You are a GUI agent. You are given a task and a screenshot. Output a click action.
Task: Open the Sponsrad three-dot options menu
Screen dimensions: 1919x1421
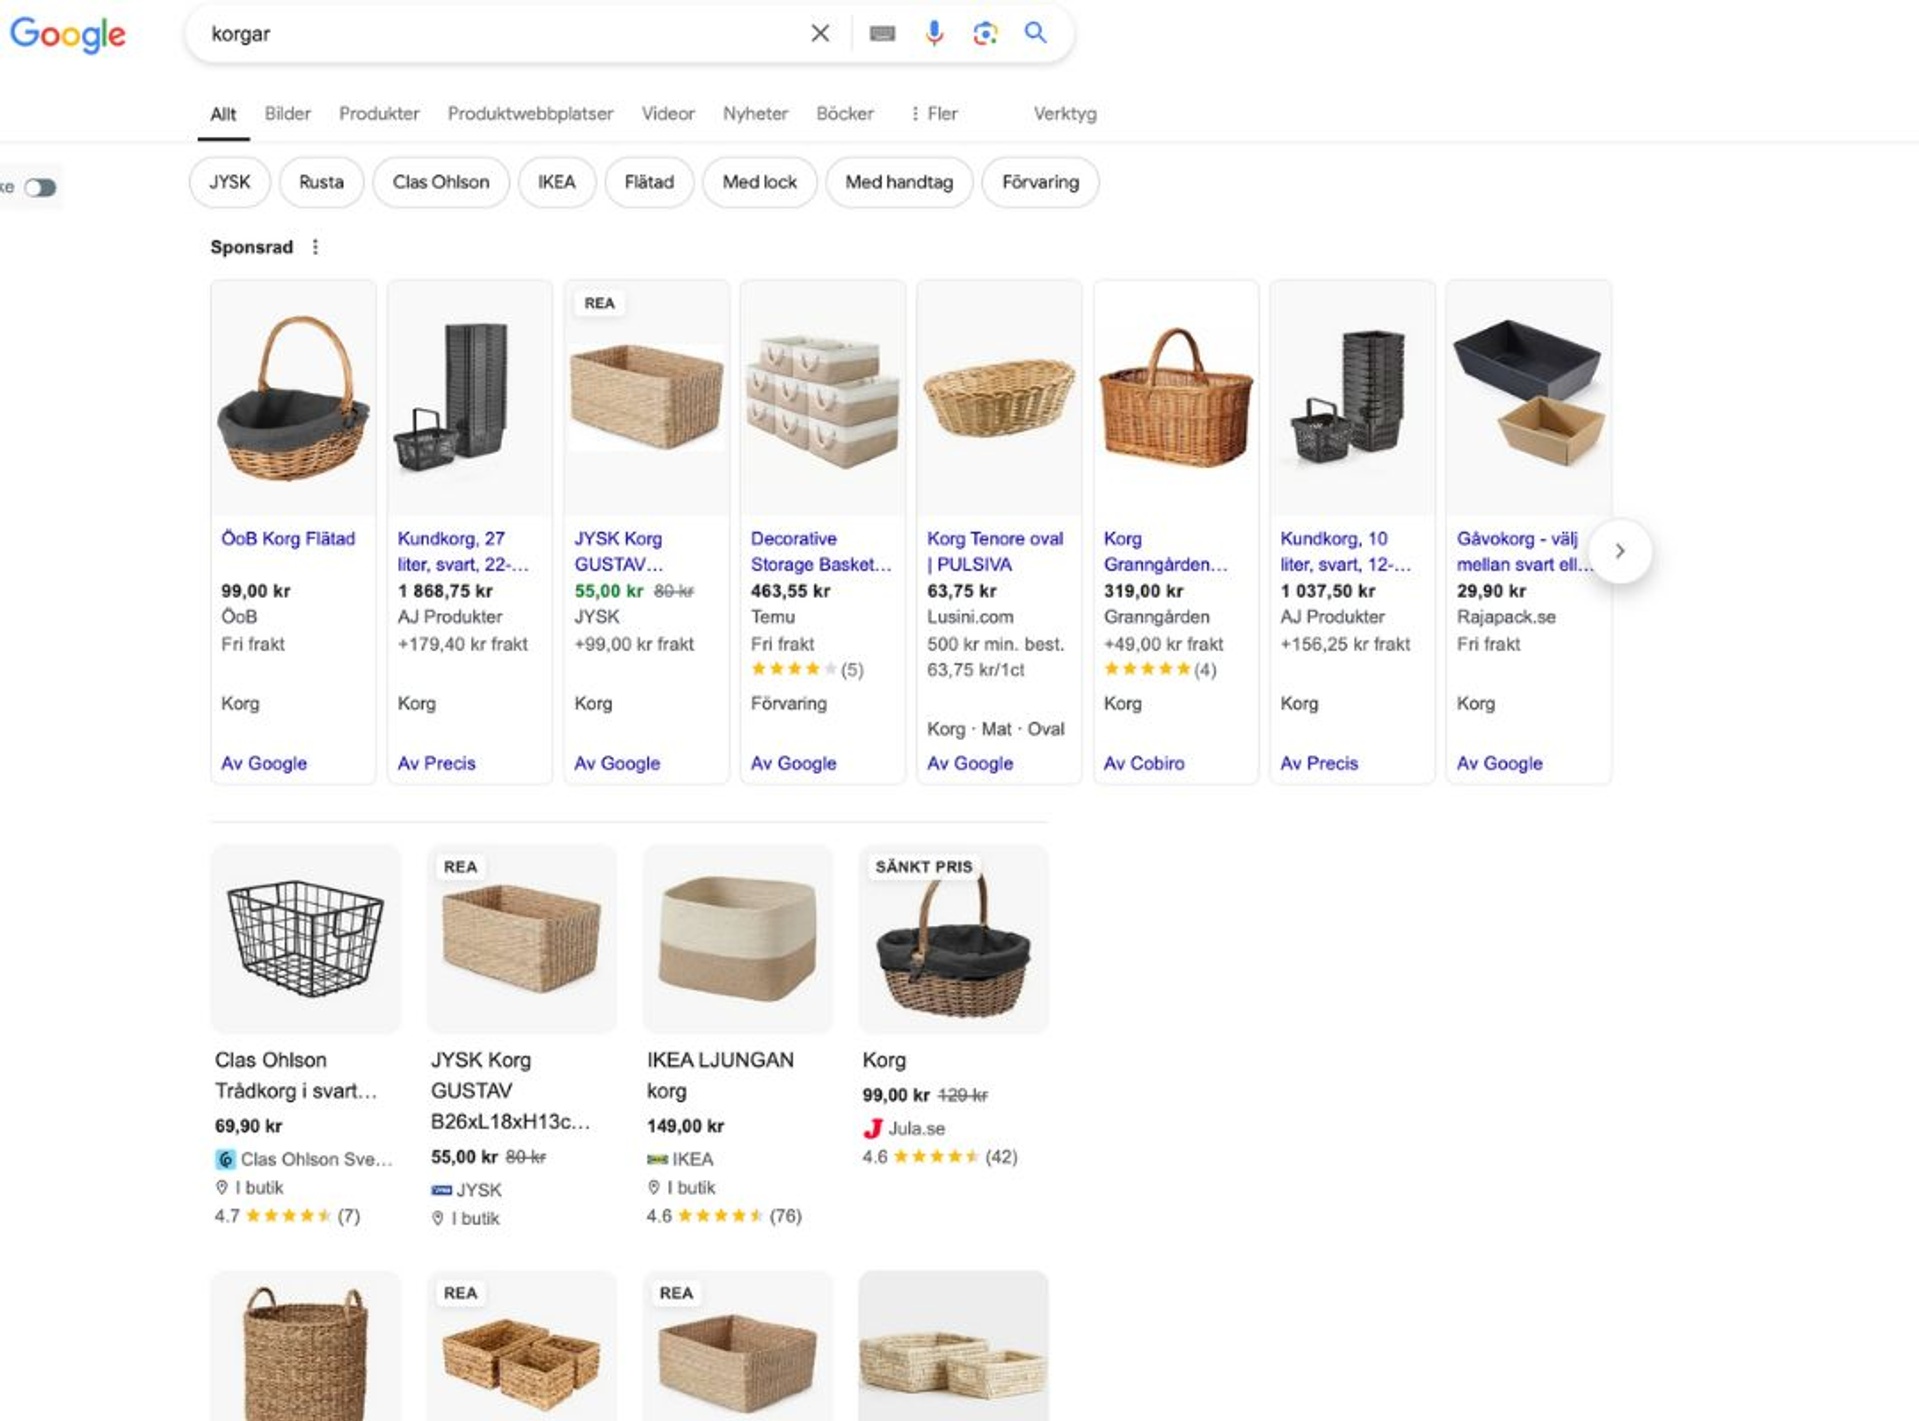coord(315,247)
